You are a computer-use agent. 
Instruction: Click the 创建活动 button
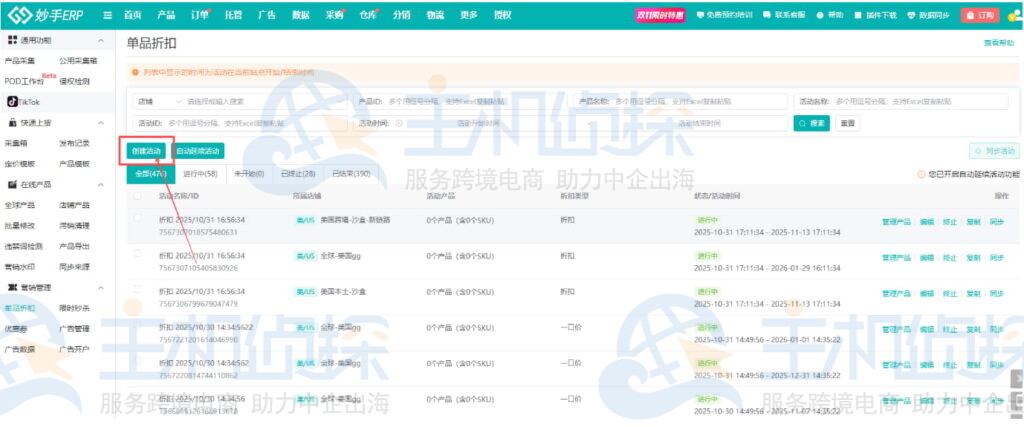pos(146,150)
